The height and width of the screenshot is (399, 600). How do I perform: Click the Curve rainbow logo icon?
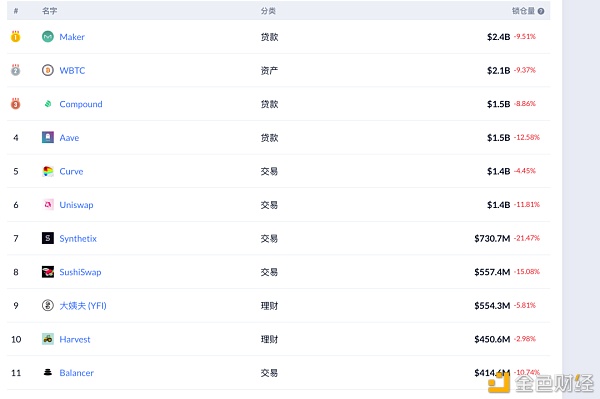click(x=48, y=171)
